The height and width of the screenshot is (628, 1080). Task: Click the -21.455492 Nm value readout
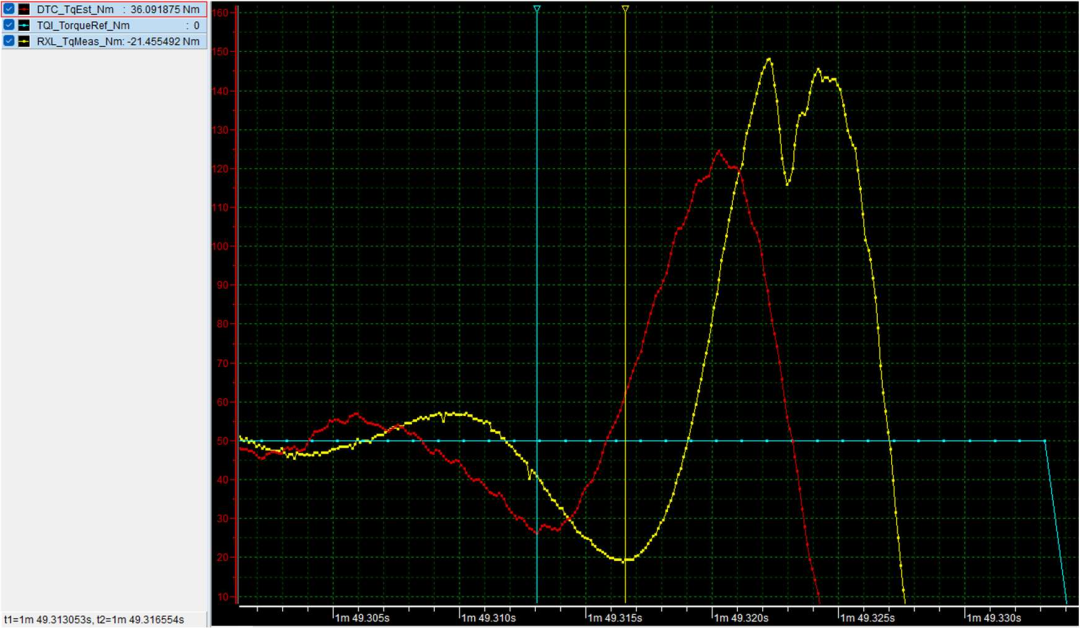coord(163,41)
